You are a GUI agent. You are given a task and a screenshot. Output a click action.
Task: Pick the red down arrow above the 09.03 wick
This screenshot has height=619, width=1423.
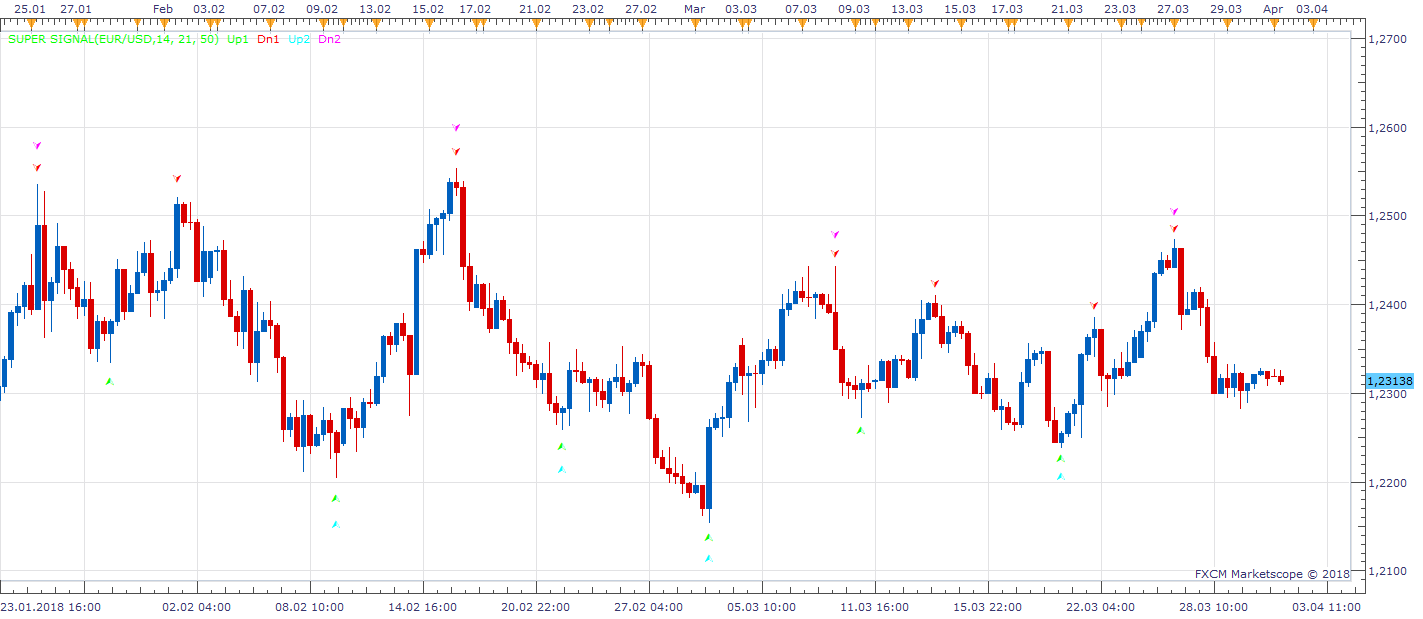pyautogui.click(x=835, y=253)
